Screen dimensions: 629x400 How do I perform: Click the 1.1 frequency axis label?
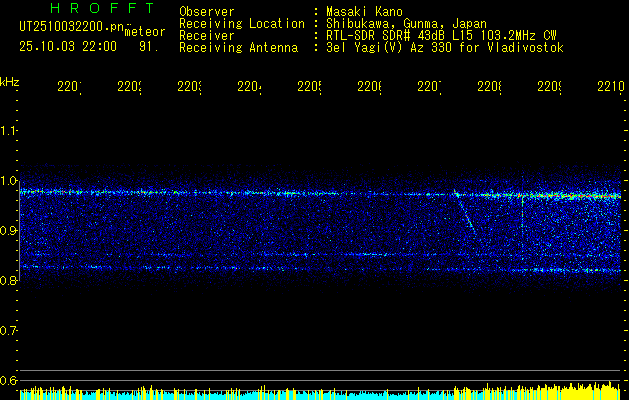(8, 130)
